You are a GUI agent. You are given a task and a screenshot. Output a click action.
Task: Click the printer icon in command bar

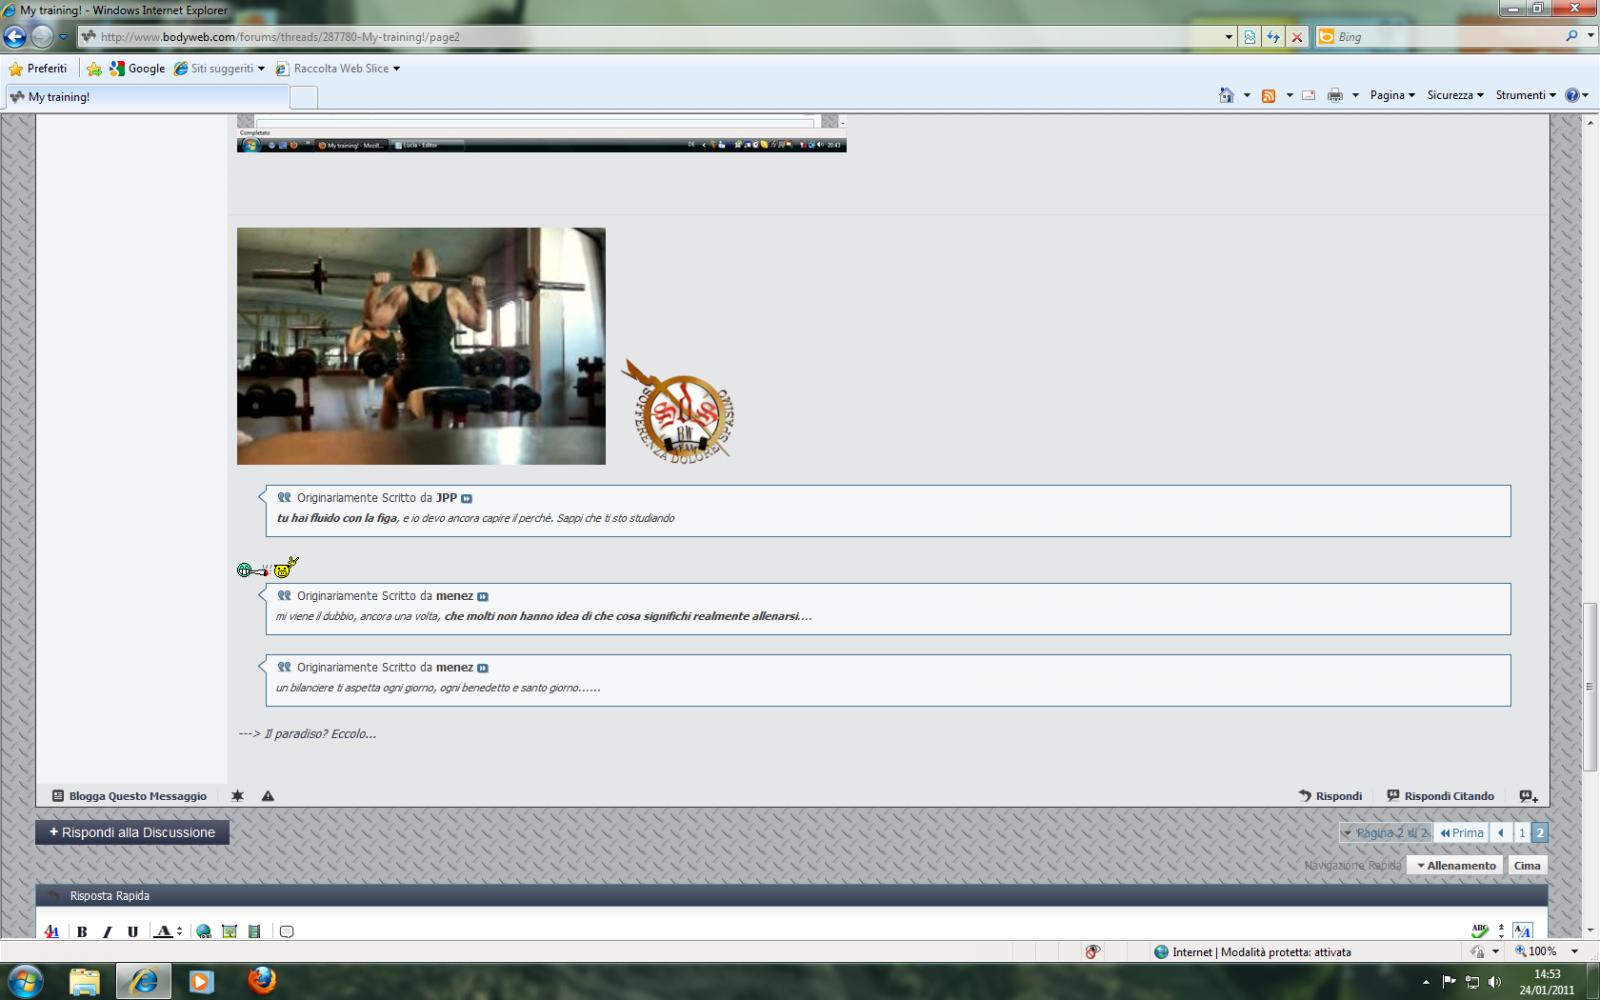1334,96
